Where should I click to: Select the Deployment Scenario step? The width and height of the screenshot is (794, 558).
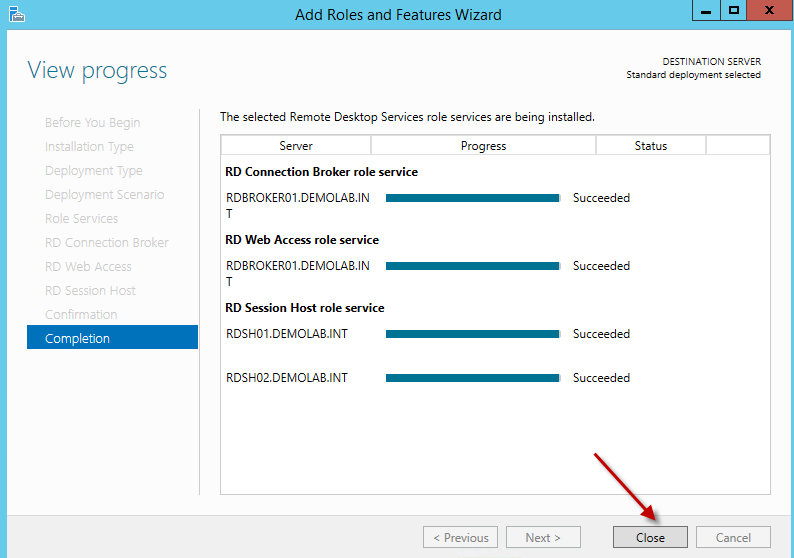coord(104,194)
